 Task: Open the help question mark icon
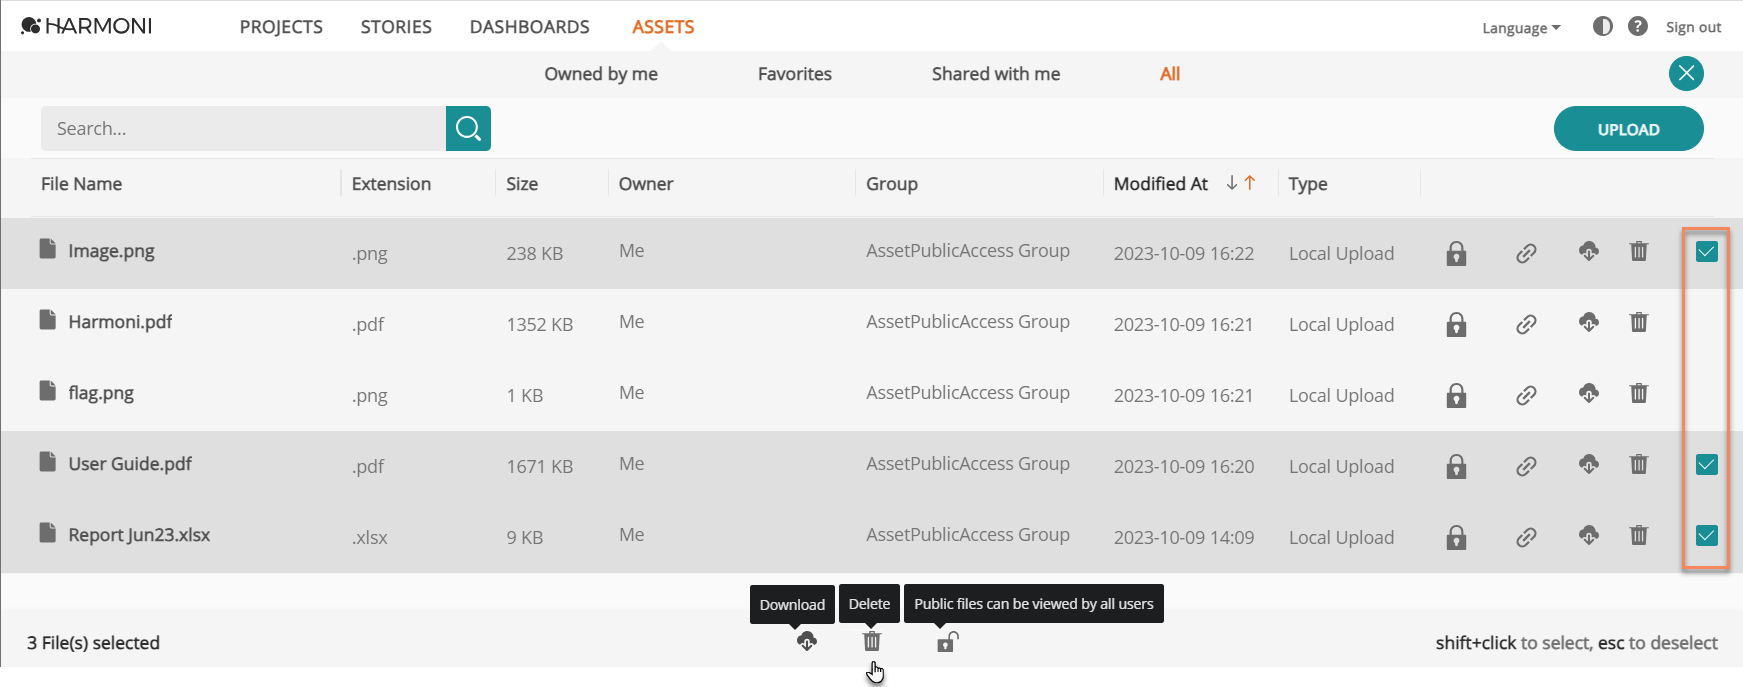coord(1638,26)
